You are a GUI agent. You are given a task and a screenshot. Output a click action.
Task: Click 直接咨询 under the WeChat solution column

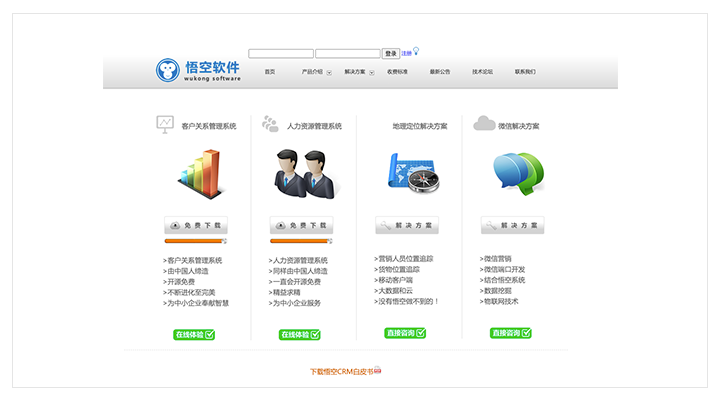511,333
